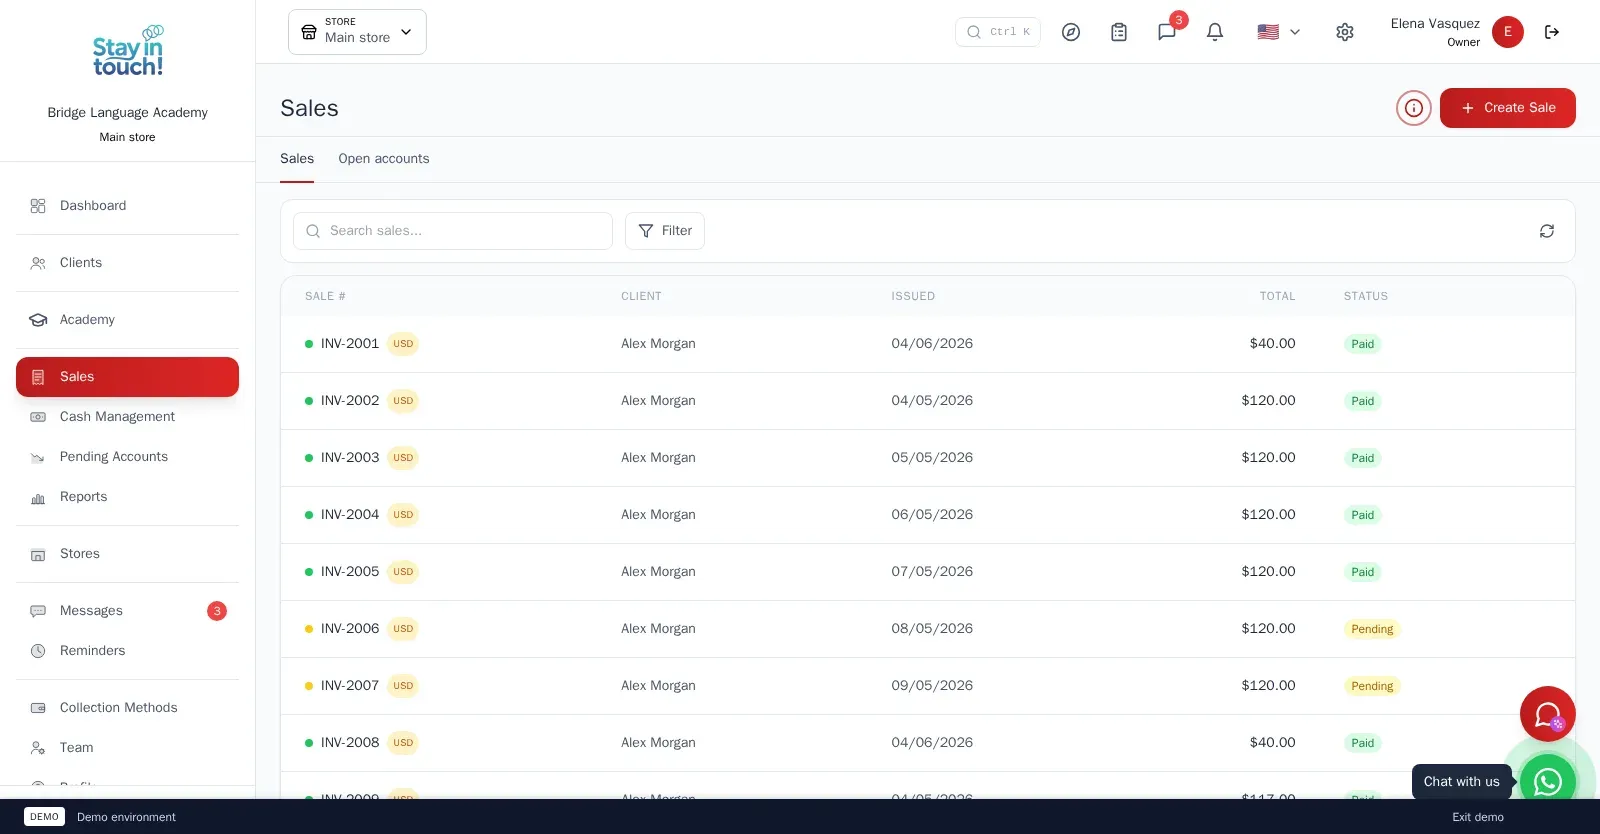Click Exit demo link
The image size is (1600, 834).
coord(1478,817)
